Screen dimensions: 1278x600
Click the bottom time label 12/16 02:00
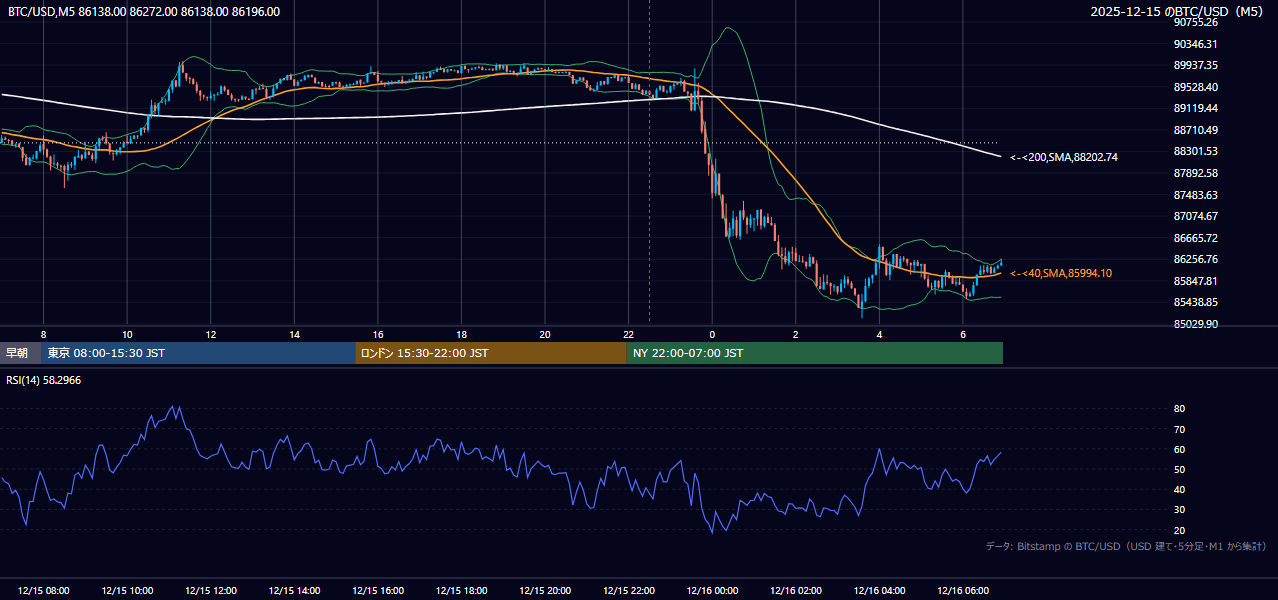(x=796, y=591)
